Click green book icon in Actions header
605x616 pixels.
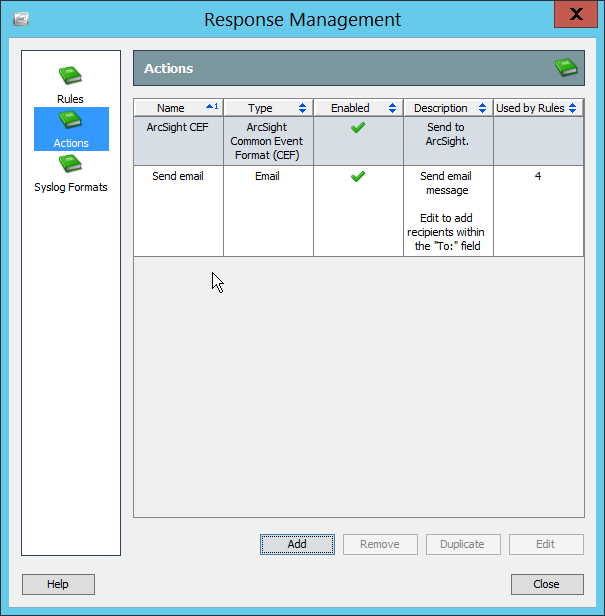click(566, 68)
